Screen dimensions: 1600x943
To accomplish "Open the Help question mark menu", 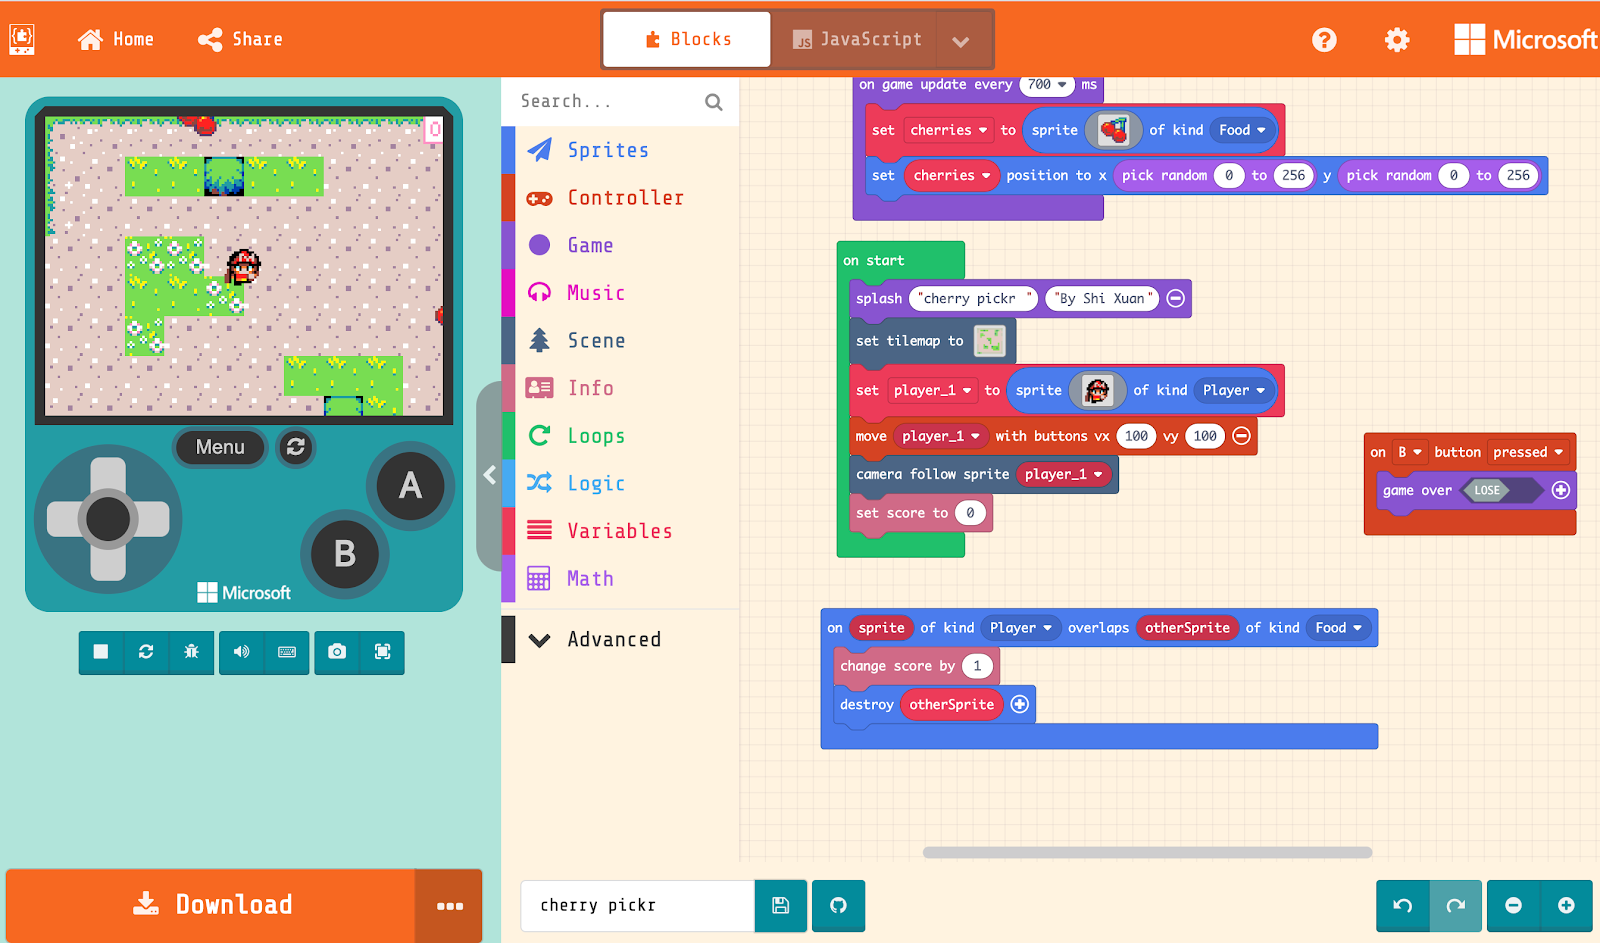I will [x=1324, y=39].
